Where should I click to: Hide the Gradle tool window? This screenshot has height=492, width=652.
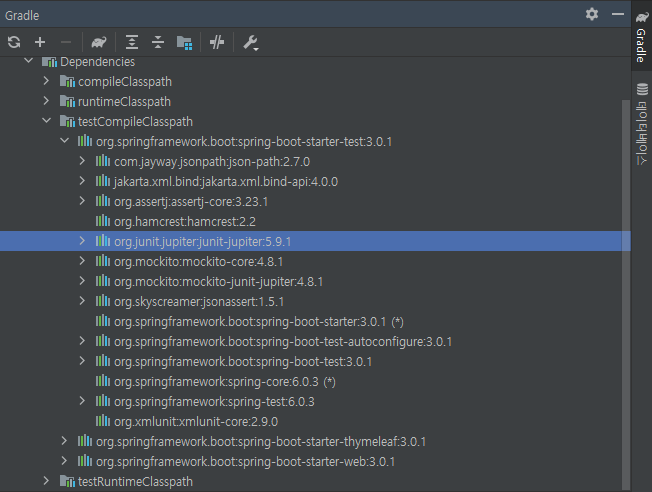(x=618, y=15)
